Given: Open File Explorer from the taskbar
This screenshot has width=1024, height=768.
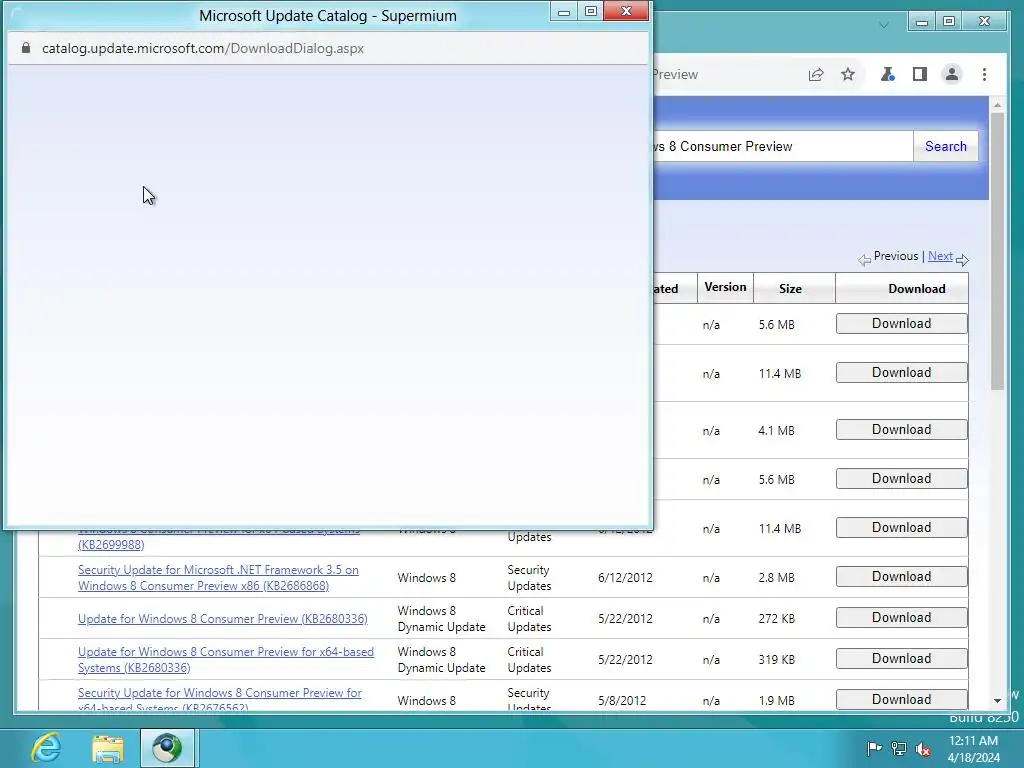Looking at the screenshot, I should point(108,748).
